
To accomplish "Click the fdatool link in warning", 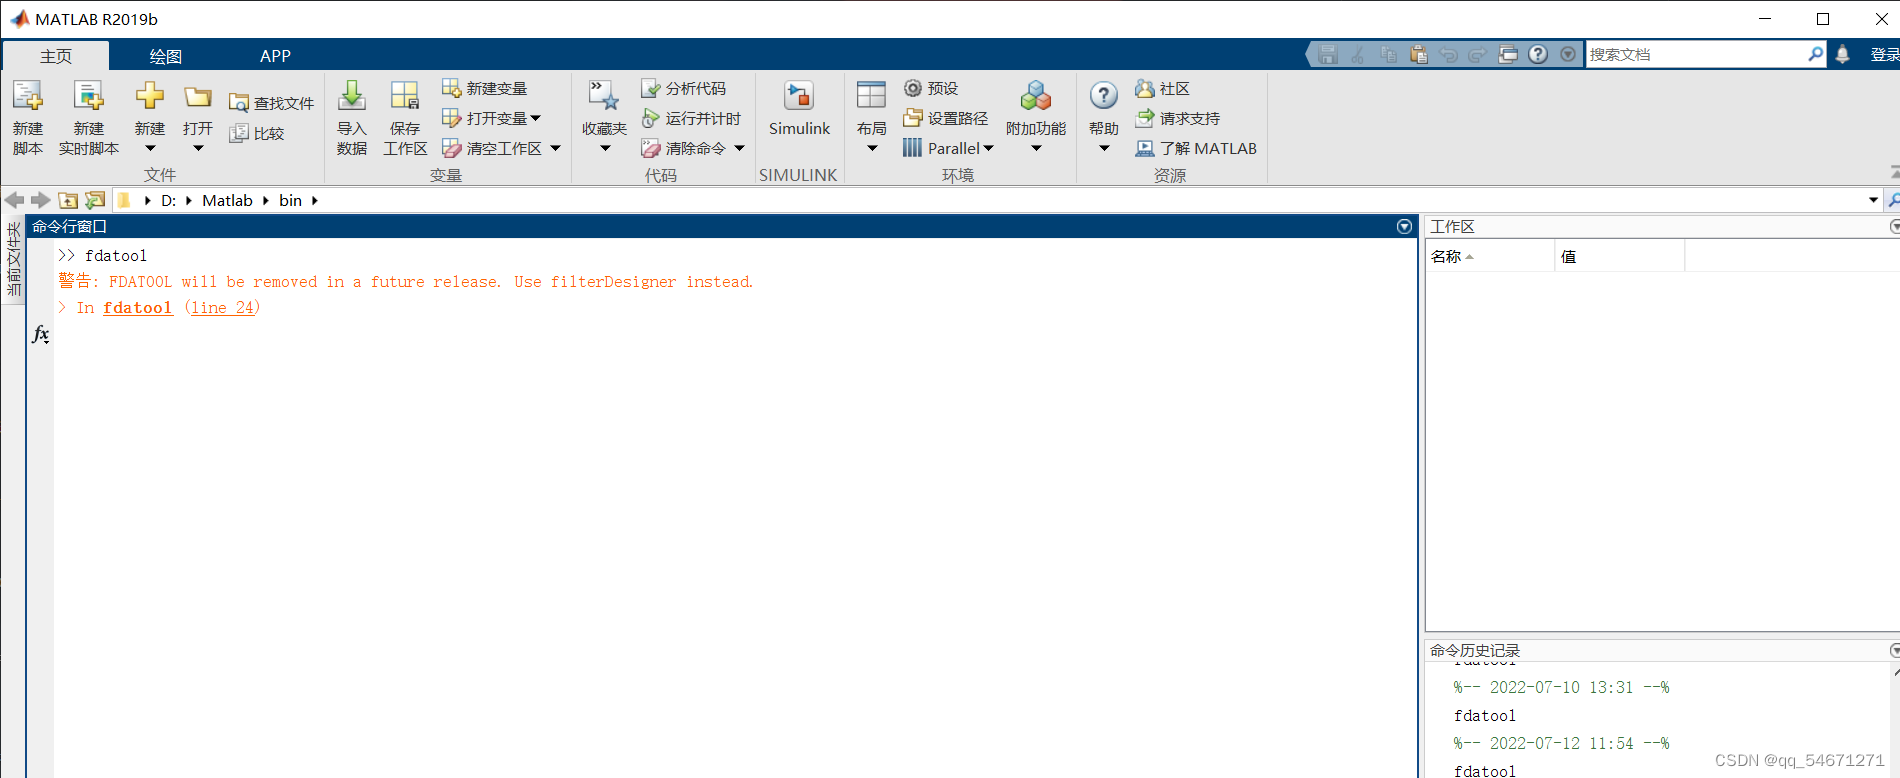I will pos(138,308).
